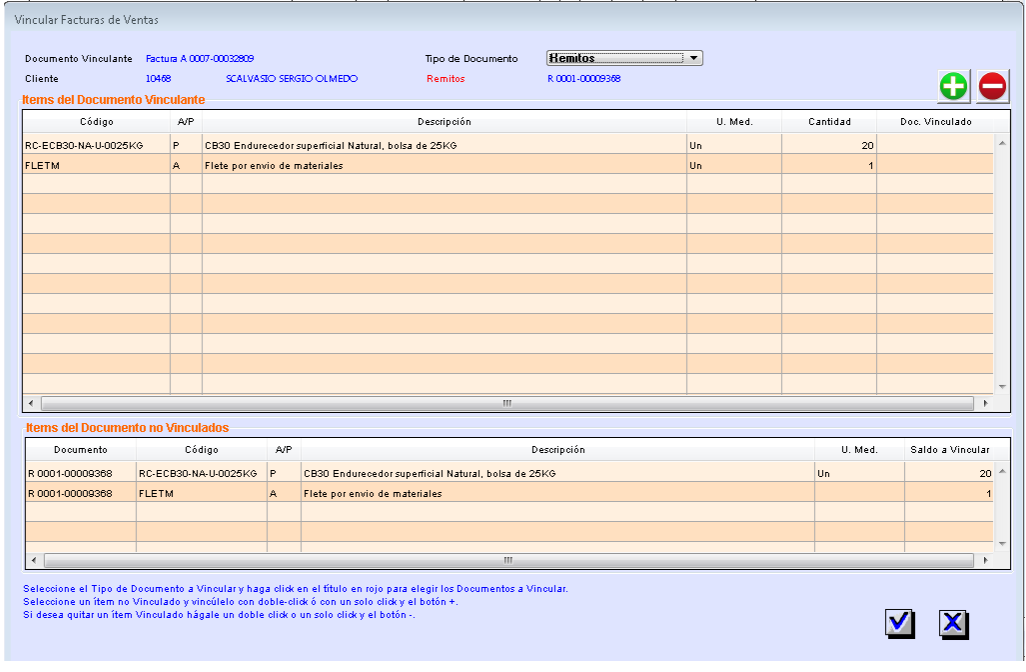Click A/P column header in lower table

point(284,450)
